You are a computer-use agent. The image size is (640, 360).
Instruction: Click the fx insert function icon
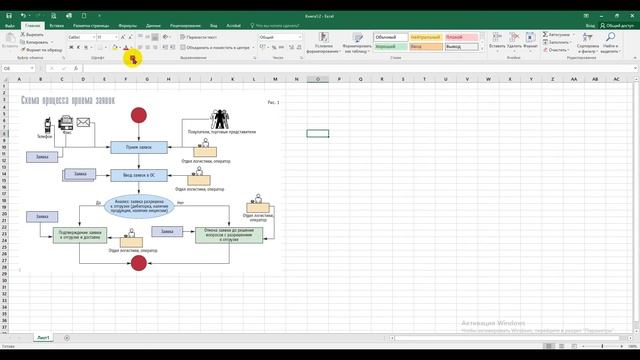(76, 69)
